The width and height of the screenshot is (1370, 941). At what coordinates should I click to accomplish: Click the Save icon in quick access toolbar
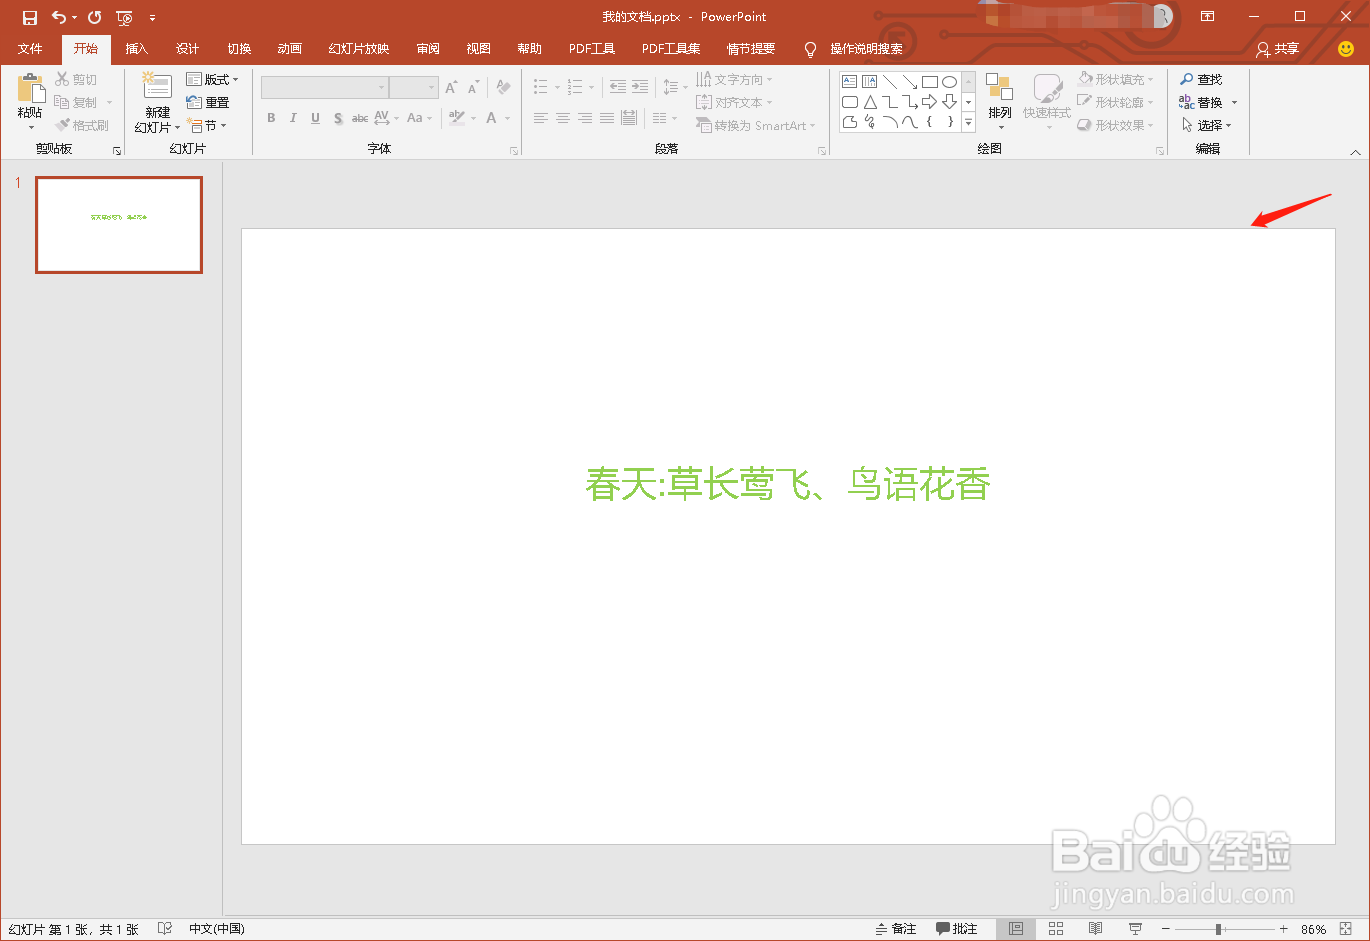point(30,18)
